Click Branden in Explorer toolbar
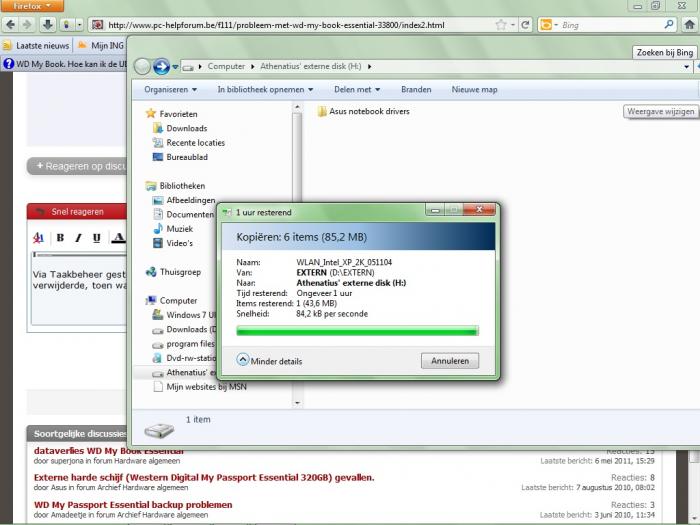The height and width of the screenshot is (525, 700). 416,89
